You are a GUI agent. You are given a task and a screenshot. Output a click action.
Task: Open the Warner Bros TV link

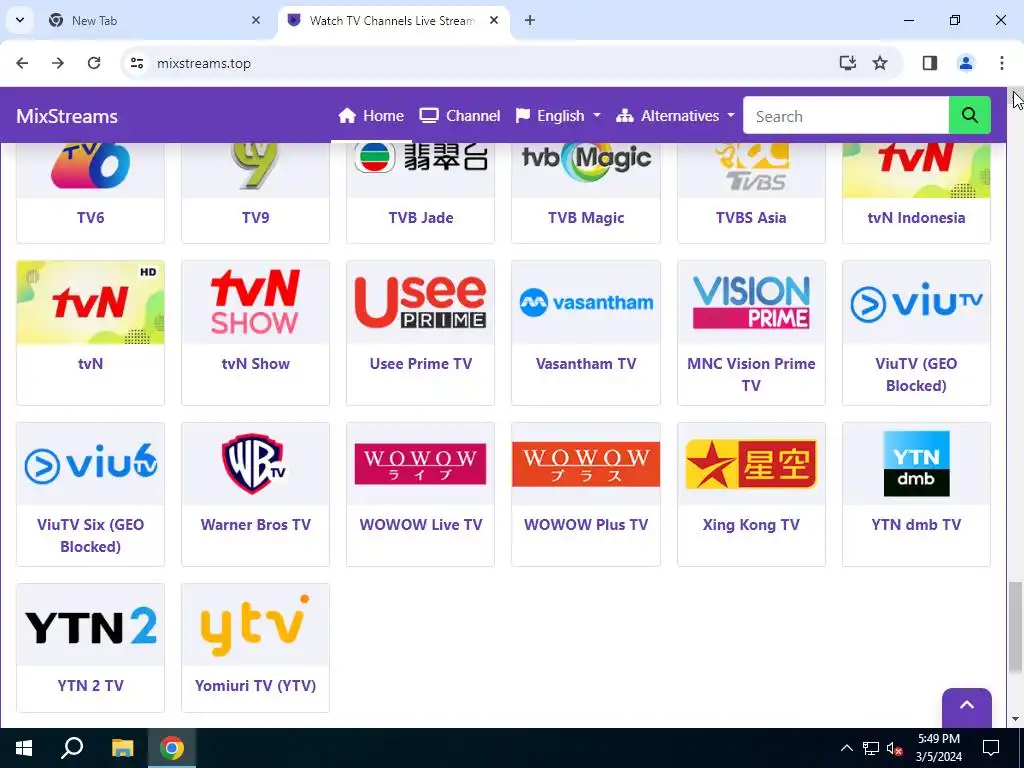pos(255,524)
